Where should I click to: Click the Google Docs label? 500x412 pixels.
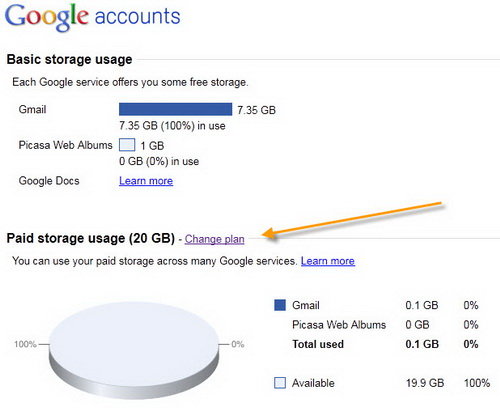click(x=49, y=181)
